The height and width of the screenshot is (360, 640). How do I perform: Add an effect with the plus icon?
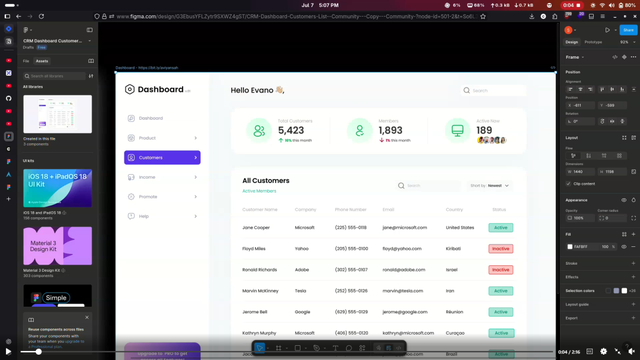633,277
